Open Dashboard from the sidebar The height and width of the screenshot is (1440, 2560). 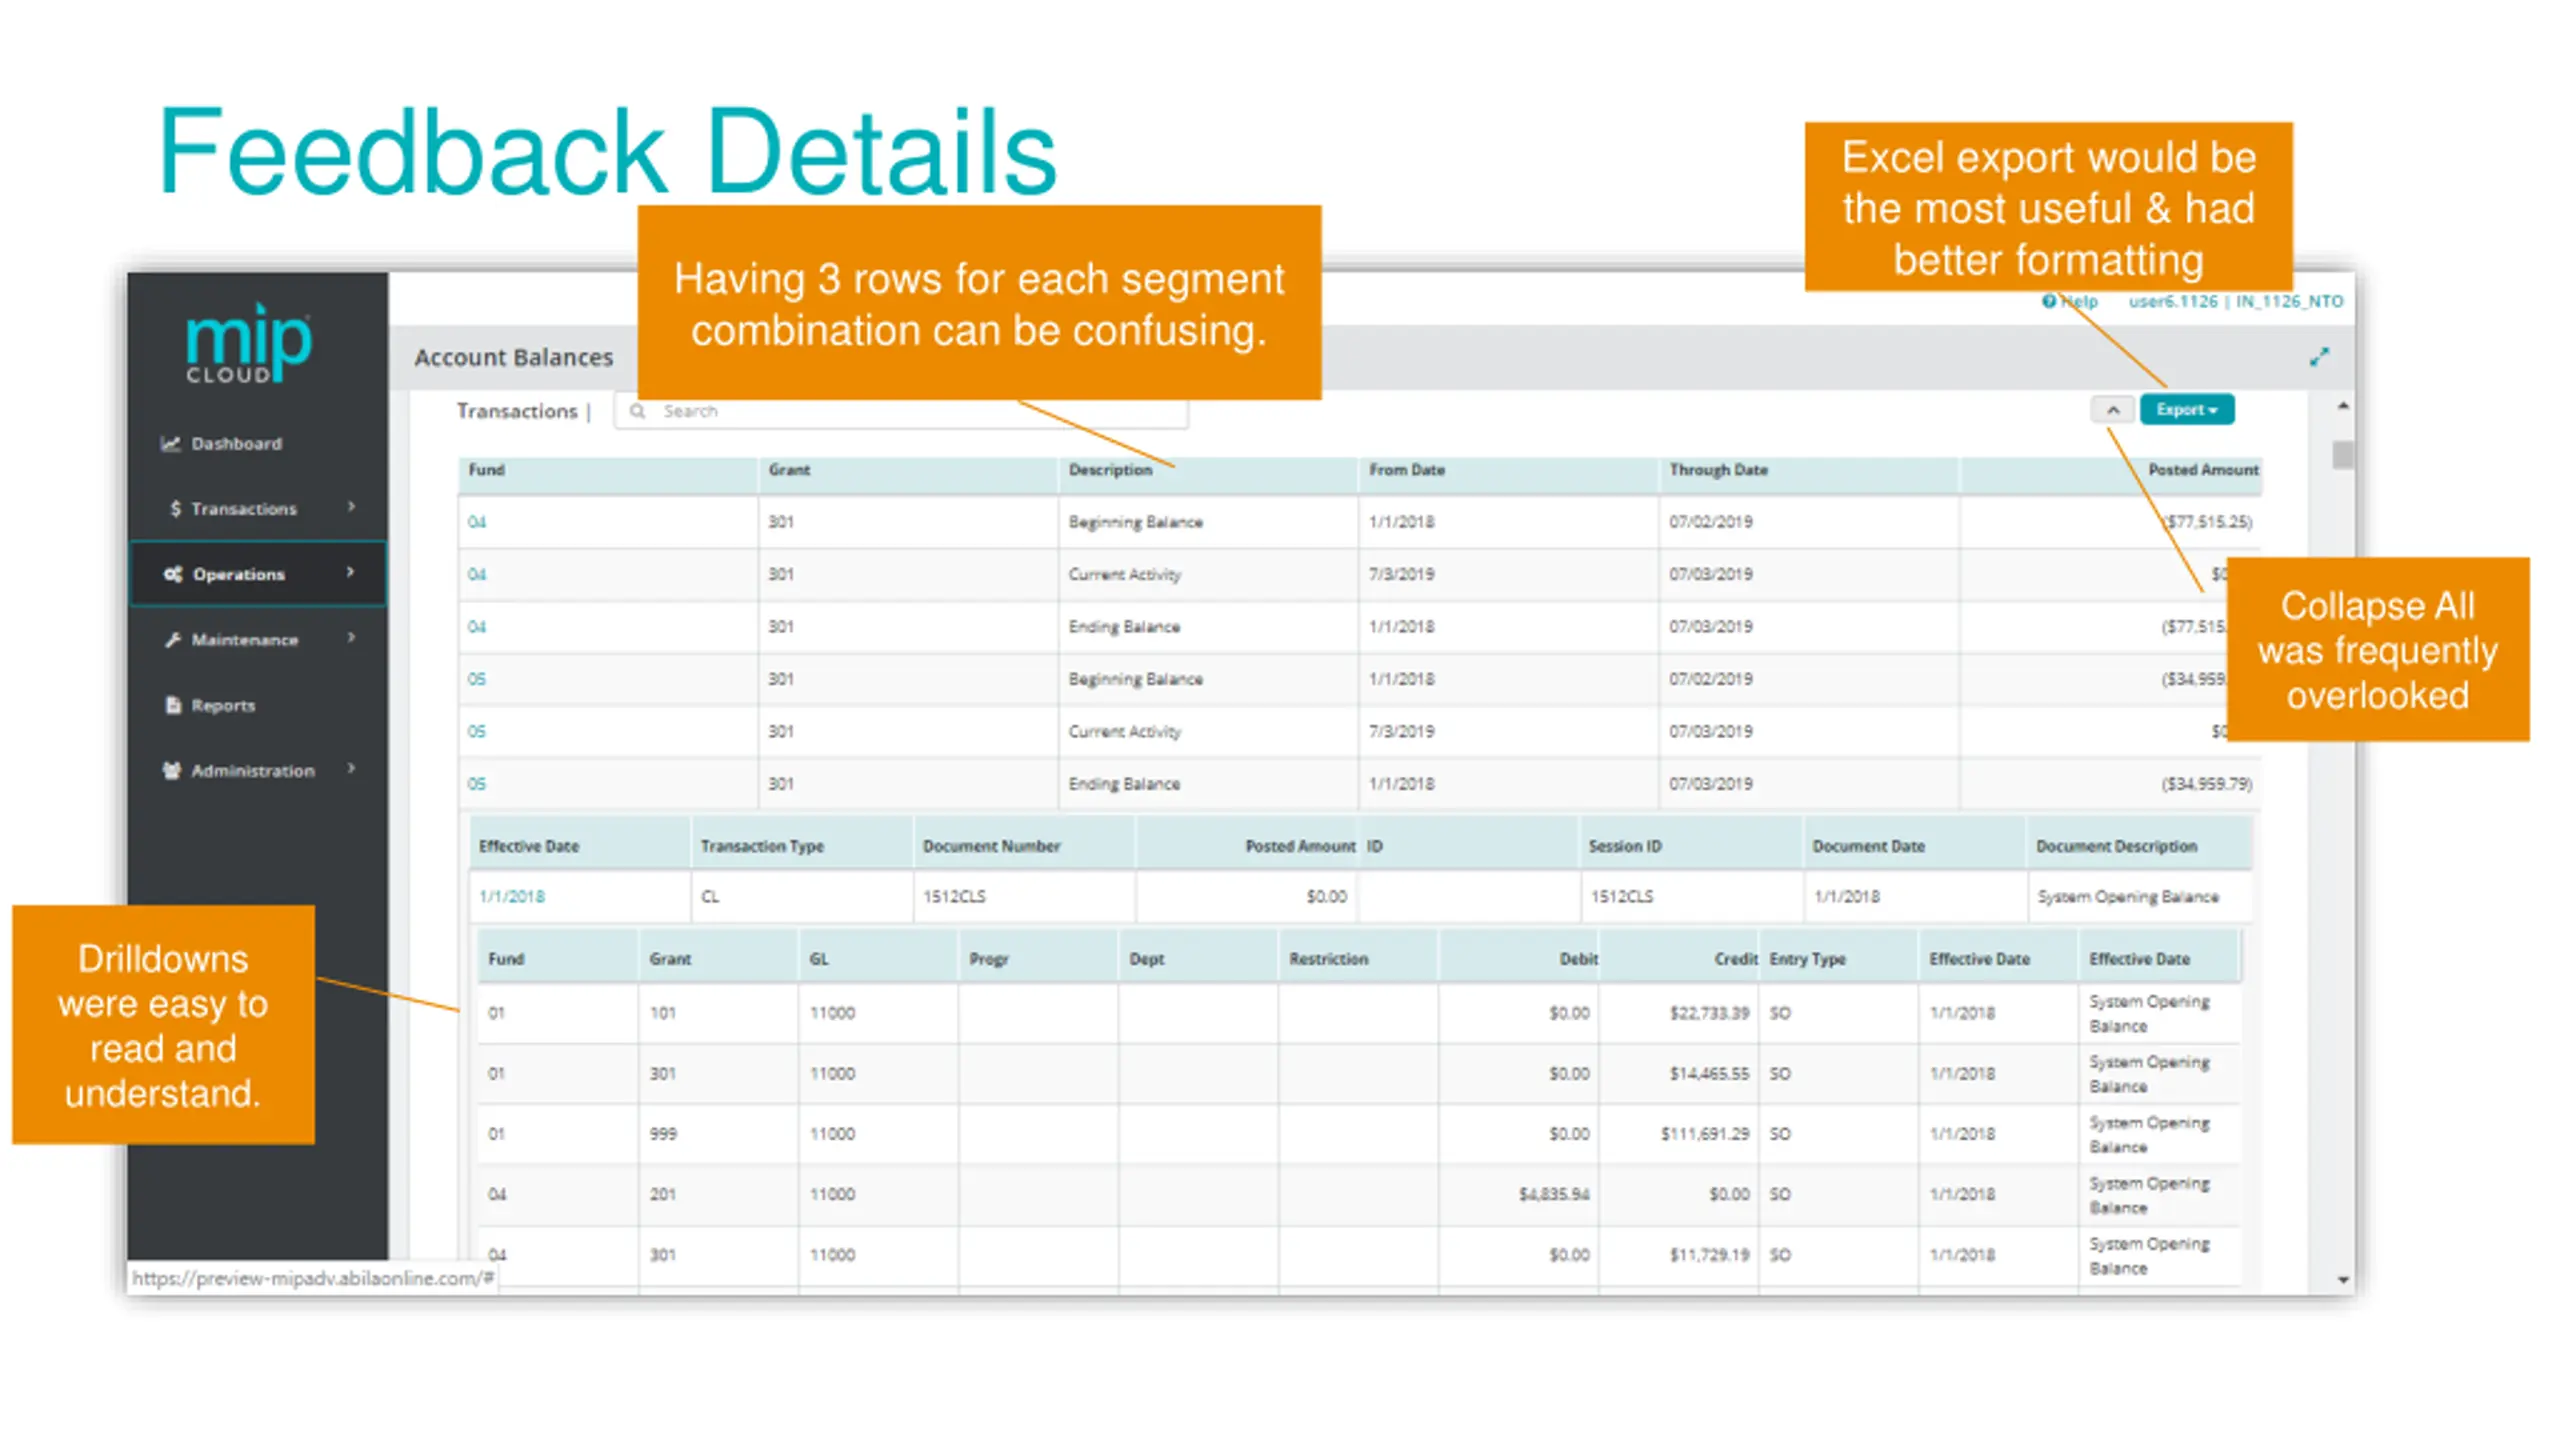coord(236,443)
